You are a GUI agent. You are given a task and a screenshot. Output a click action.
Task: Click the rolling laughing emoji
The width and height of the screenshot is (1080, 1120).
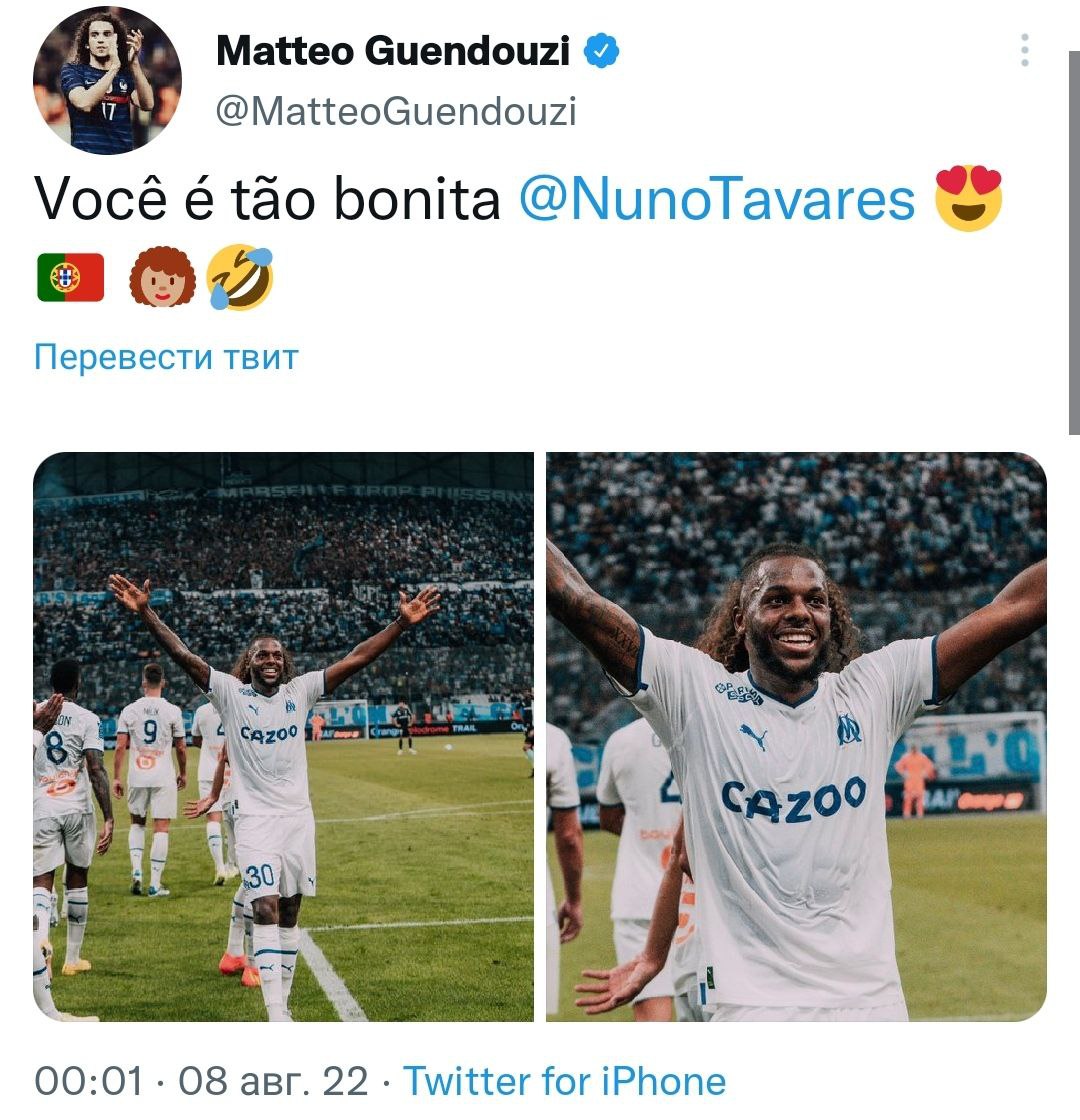(x=240, y=277)
